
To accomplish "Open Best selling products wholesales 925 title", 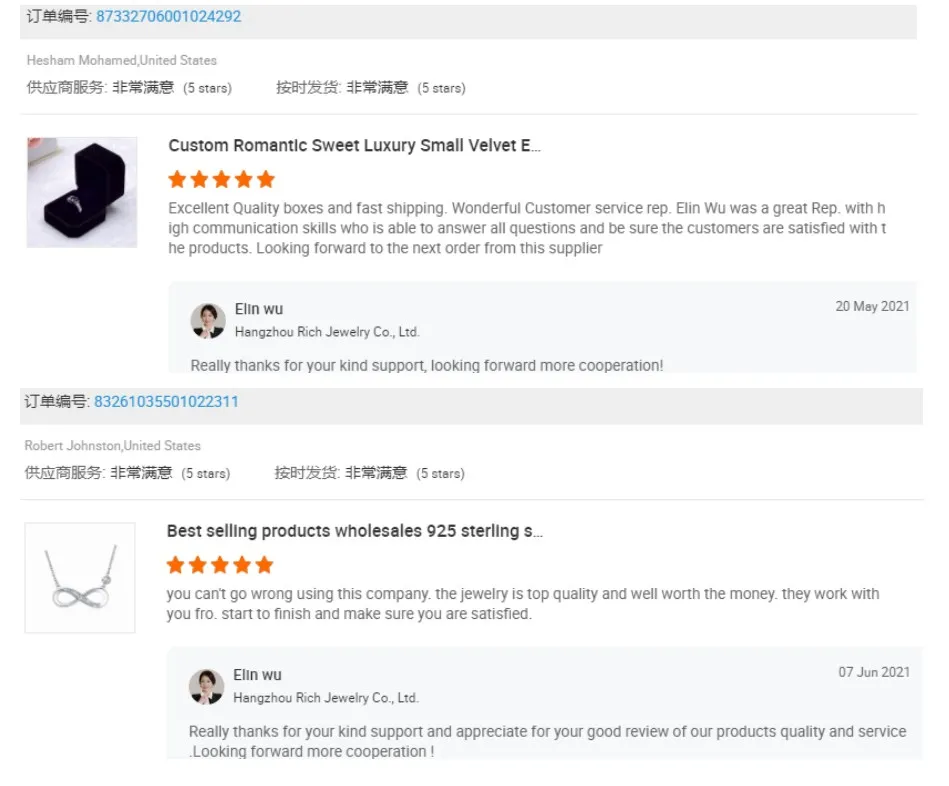I will pos(354,531).
